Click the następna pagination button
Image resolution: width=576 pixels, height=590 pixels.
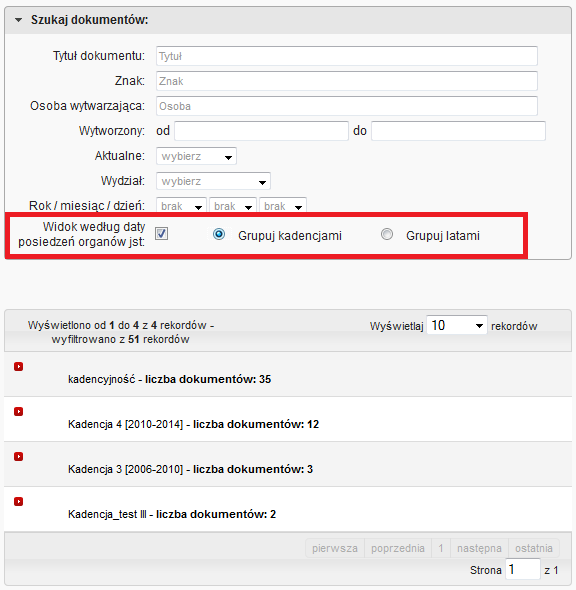[x=479, y=548]
